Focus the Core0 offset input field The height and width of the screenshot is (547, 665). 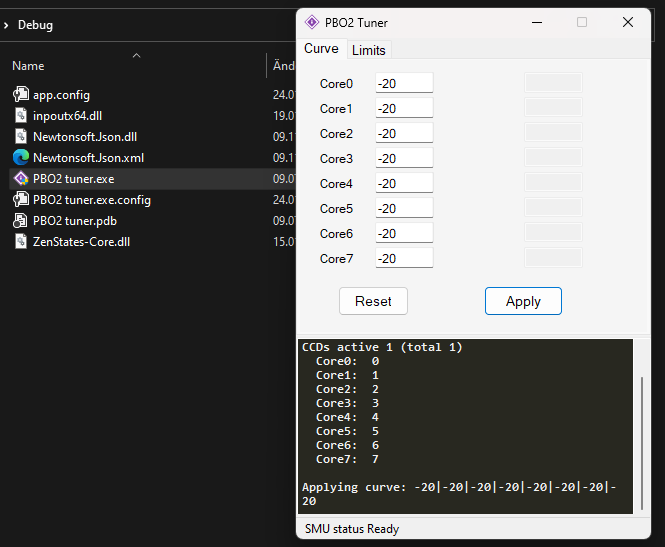404,83
